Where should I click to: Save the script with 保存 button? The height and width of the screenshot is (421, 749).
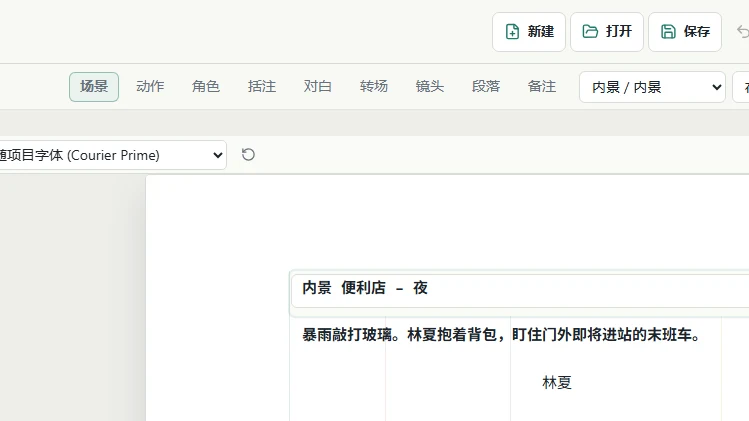(x=685, y=32)
